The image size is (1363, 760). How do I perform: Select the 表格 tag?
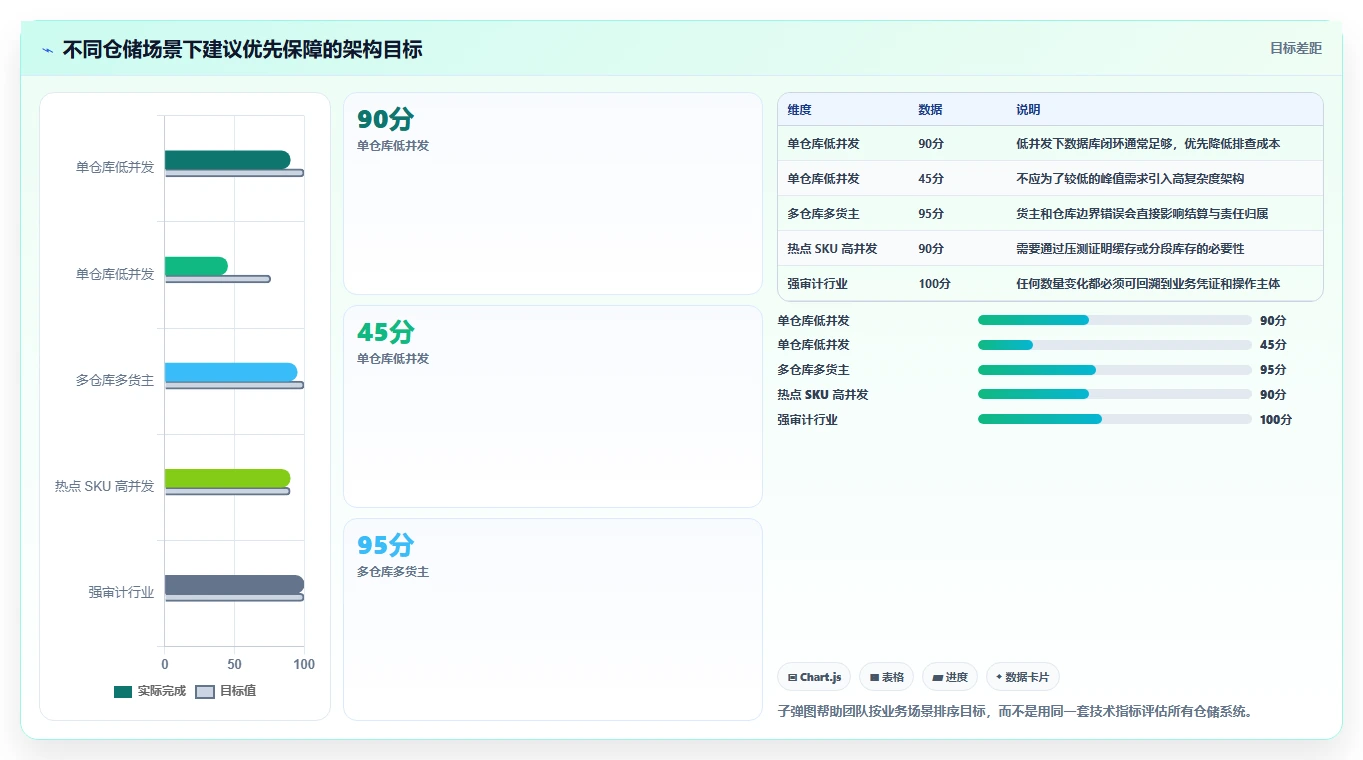click(x=886, y=677)
